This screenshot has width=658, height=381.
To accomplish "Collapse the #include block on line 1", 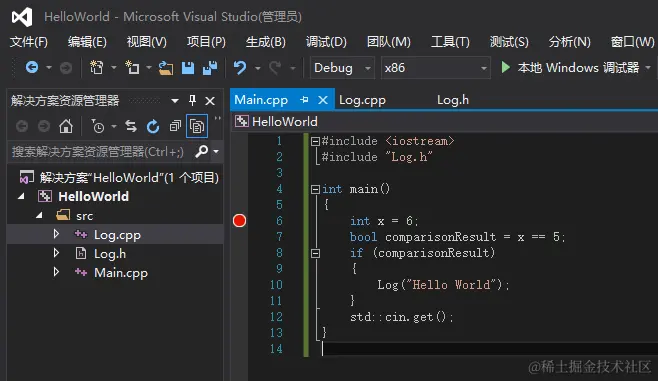I will click(x=315, y=141).
